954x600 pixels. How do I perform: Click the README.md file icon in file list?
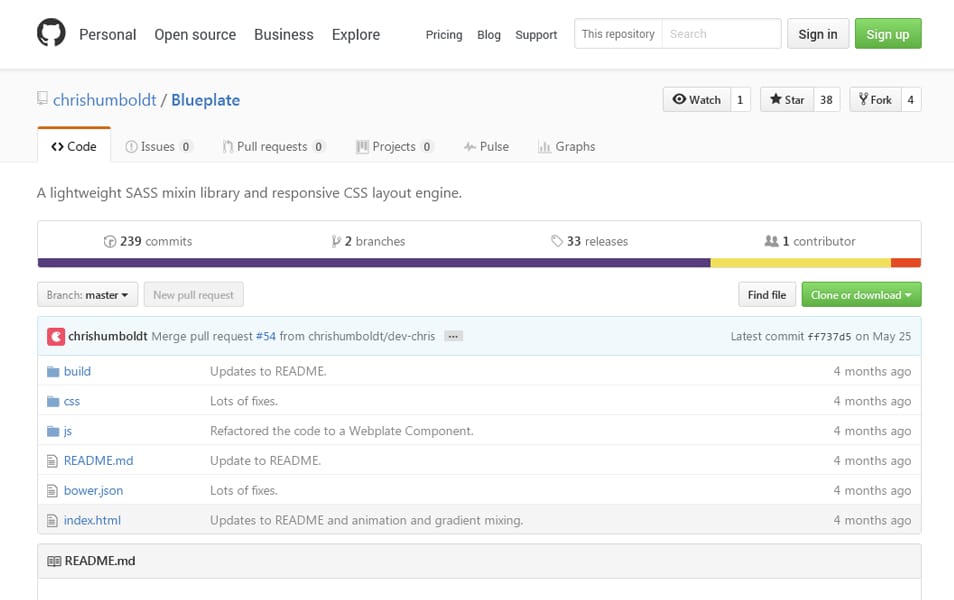tap(52, 461)
